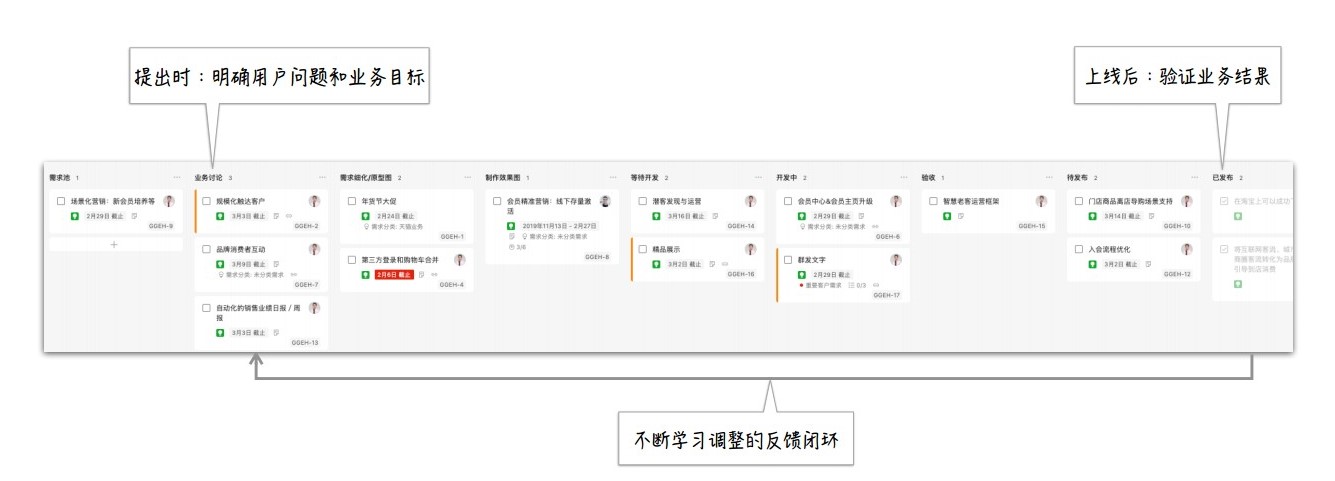Expand the 待发布 column options menu

[1194, 178]
